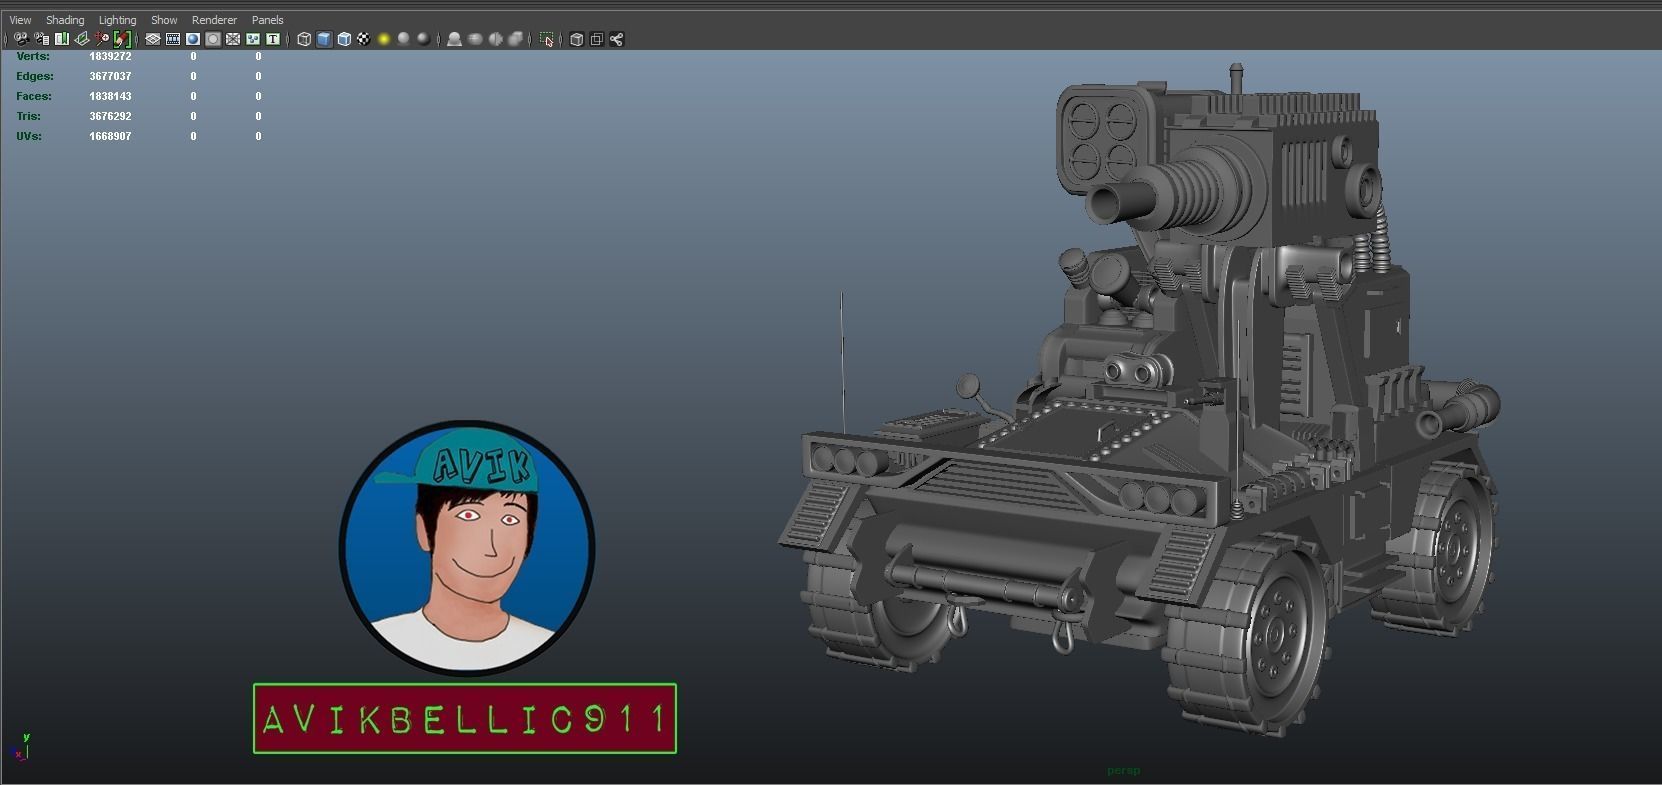
Task: Click the Verts count 1839272
Action: click(110, 56)
